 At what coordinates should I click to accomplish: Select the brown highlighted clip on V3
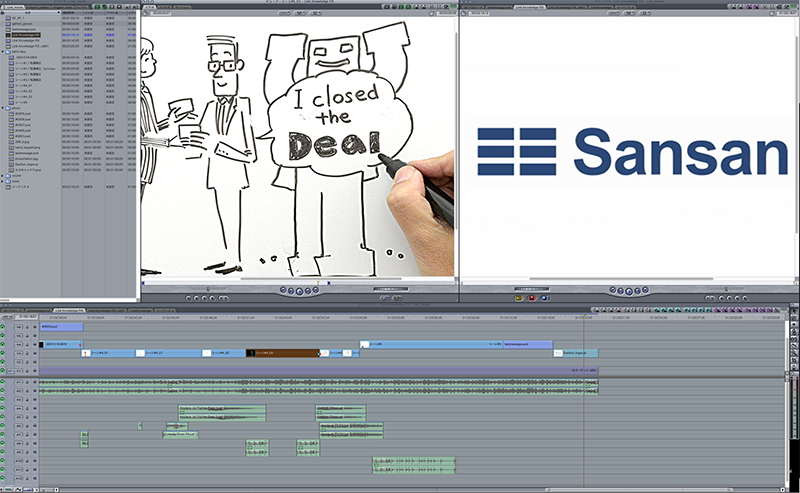point(283,353)
